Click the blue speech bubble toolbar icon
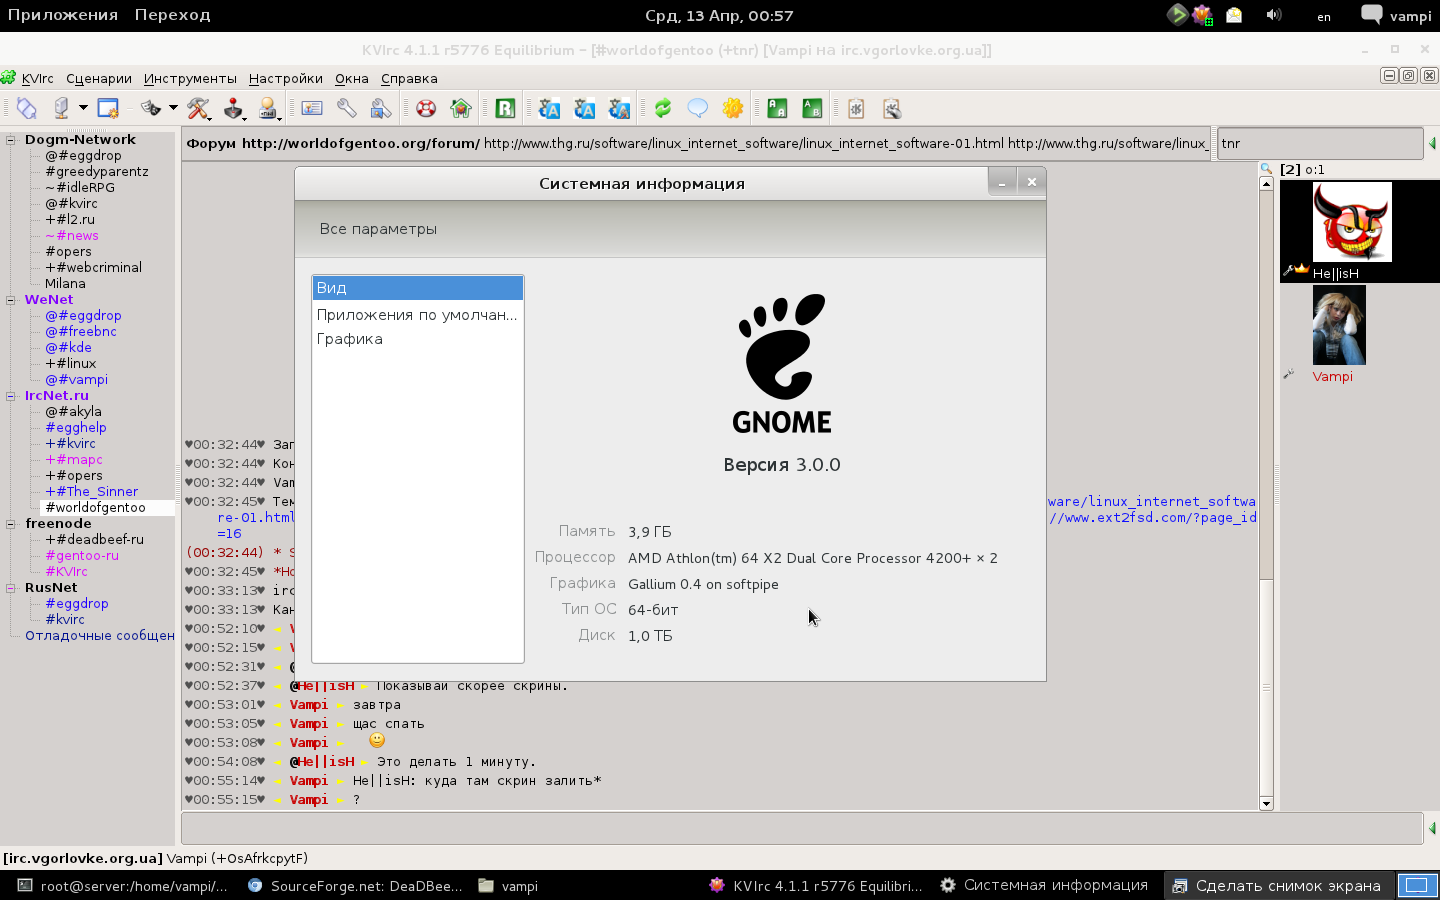 698,108
